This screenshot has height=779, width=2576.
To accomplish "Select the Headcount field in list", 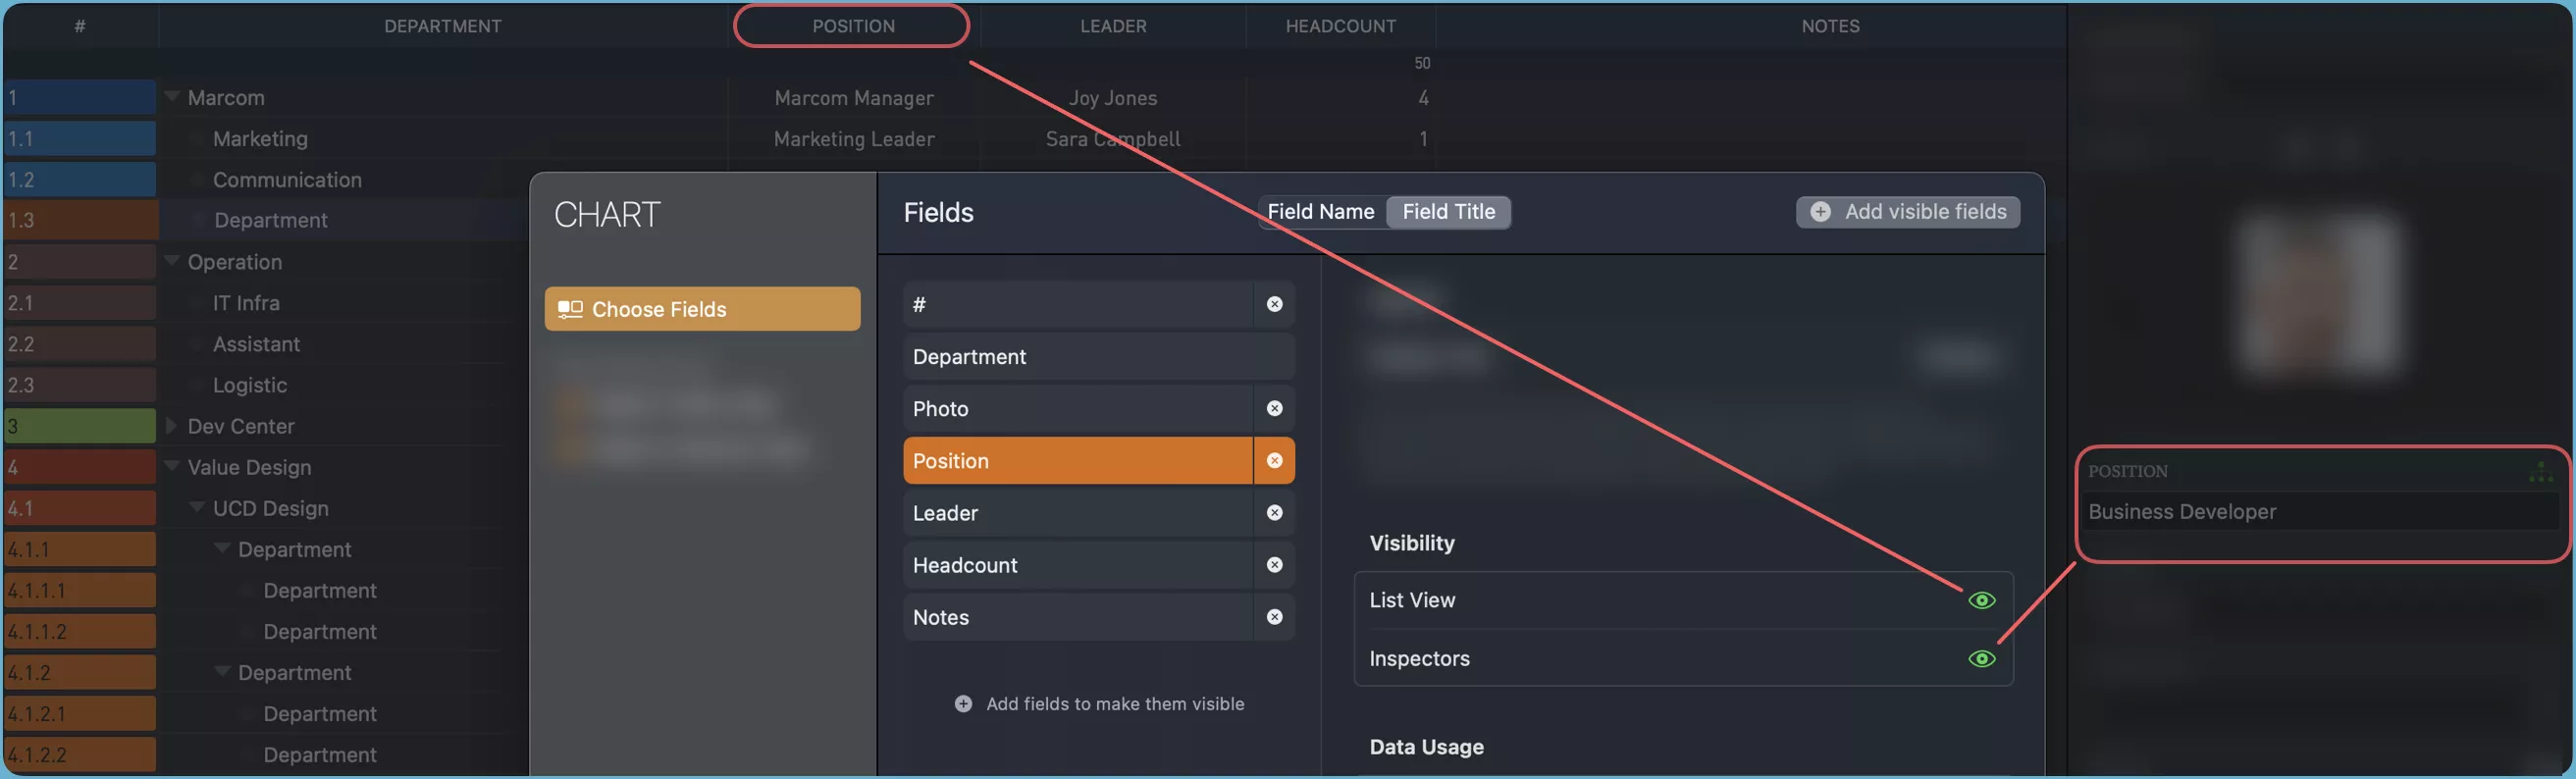I will click(1078, 565).
